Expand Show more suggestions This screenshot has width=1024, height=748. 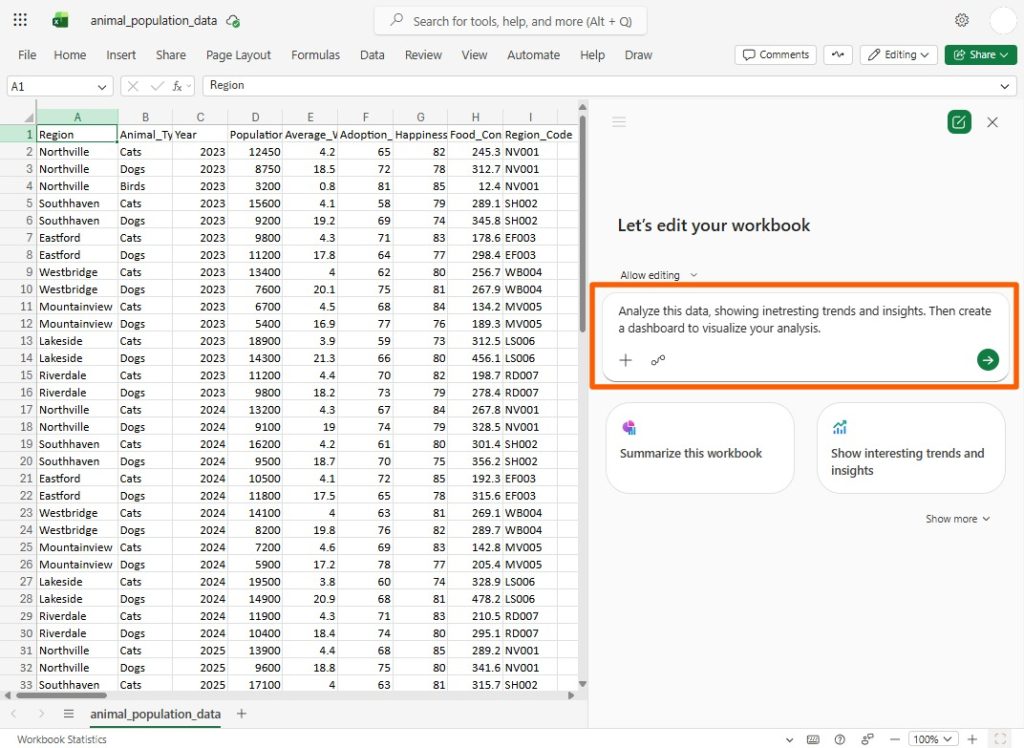pos(957,519)
